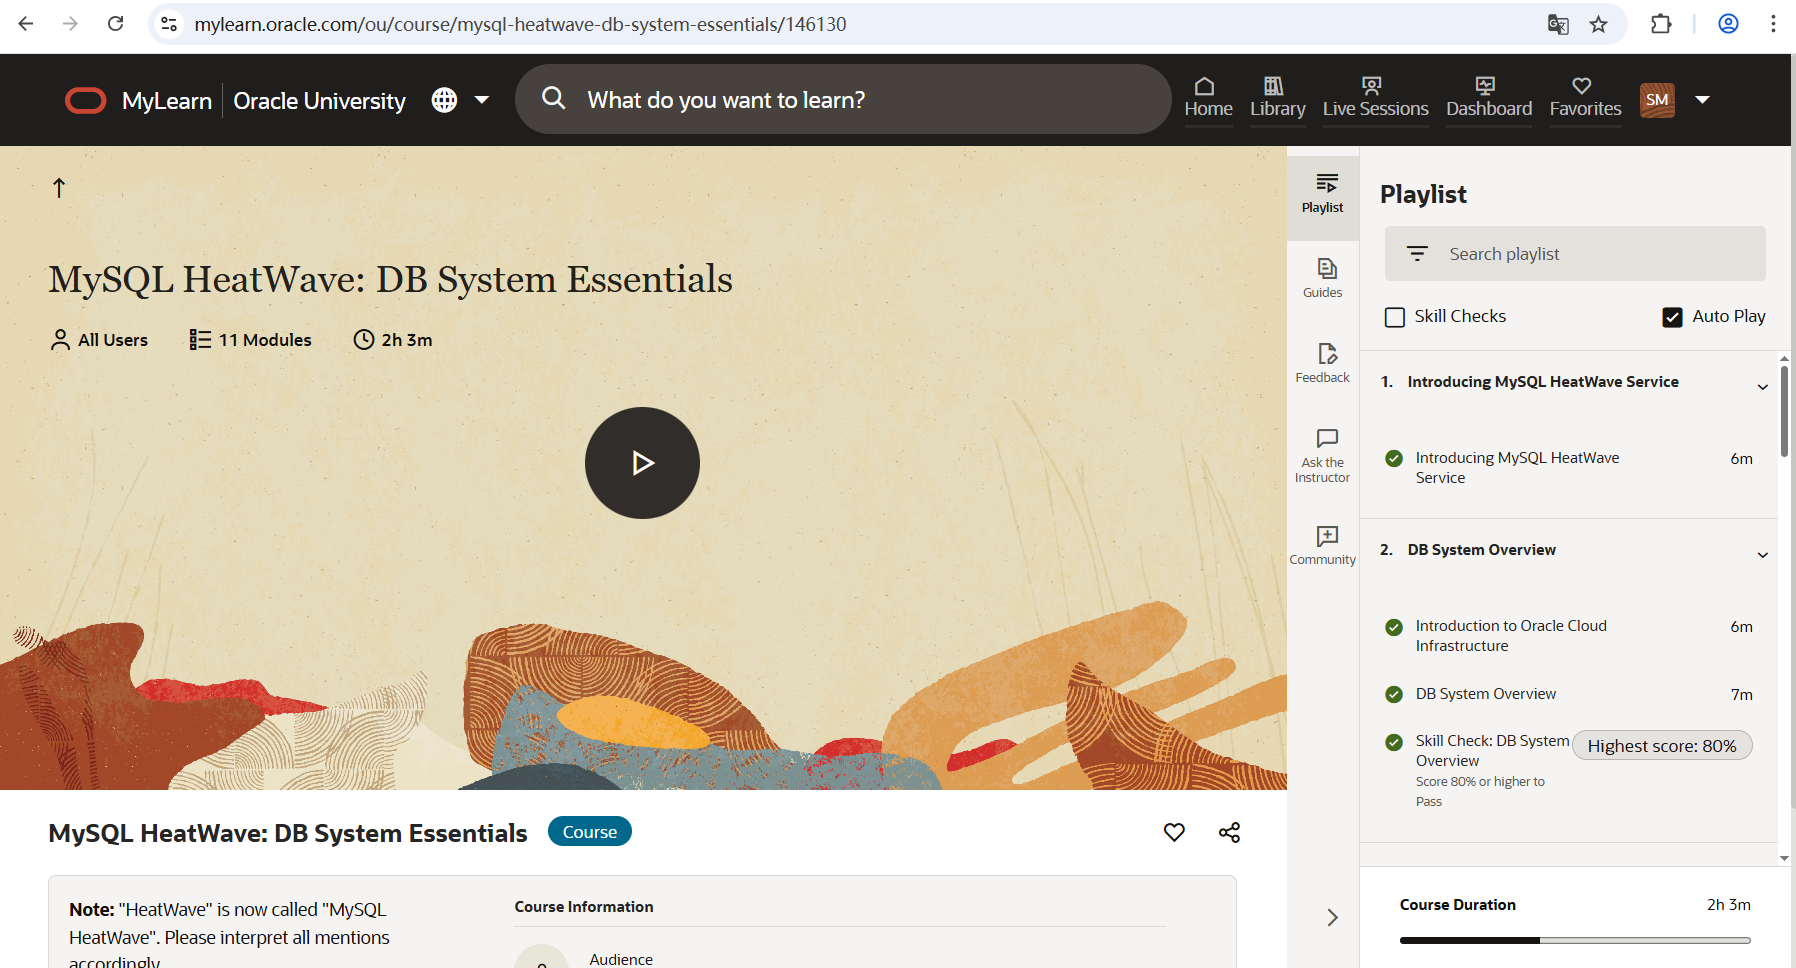
Task: Open the Guides side panel
Action: coord(1322,278)
